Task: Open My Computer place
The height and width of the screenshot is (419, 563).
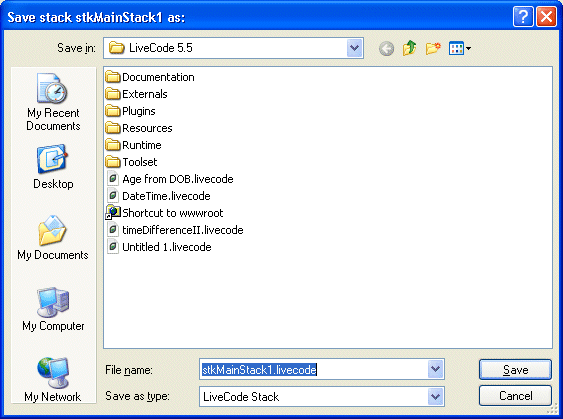Action: tap(53, 309)
